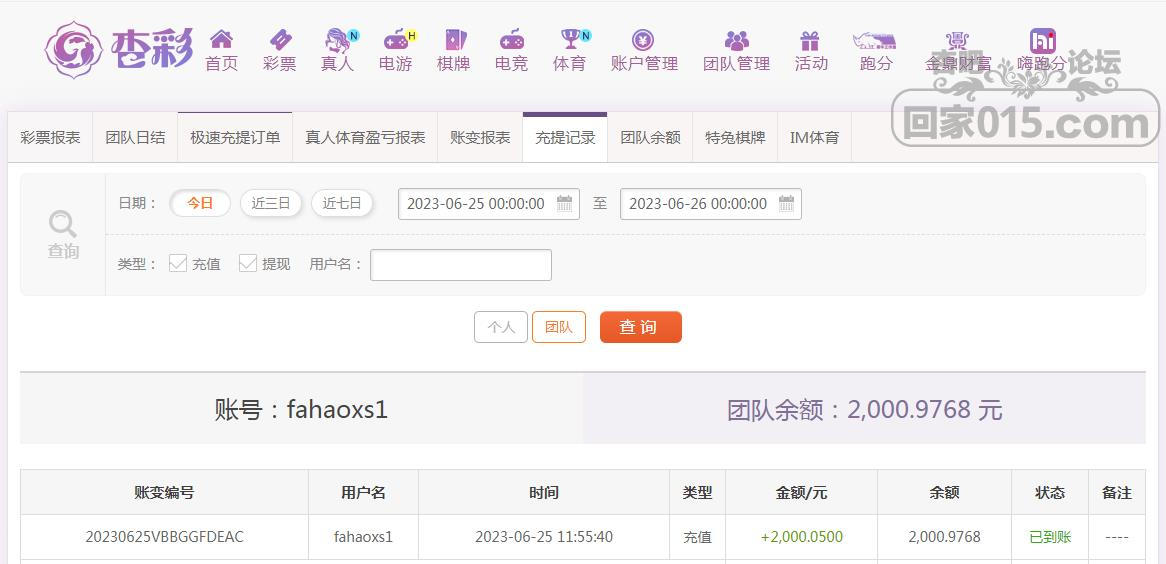
Task: Select the 充提记录 tab
Action: tap(565, 138)
